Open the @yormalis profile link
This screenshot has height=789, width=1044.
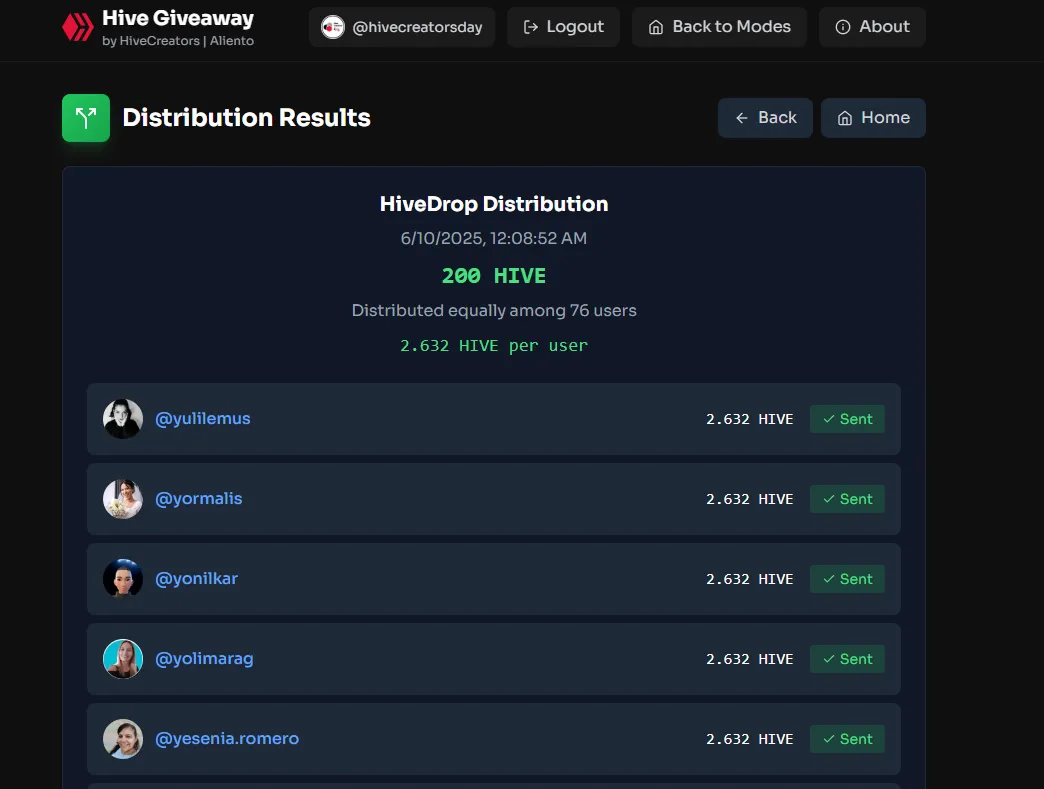coord(198,499)
